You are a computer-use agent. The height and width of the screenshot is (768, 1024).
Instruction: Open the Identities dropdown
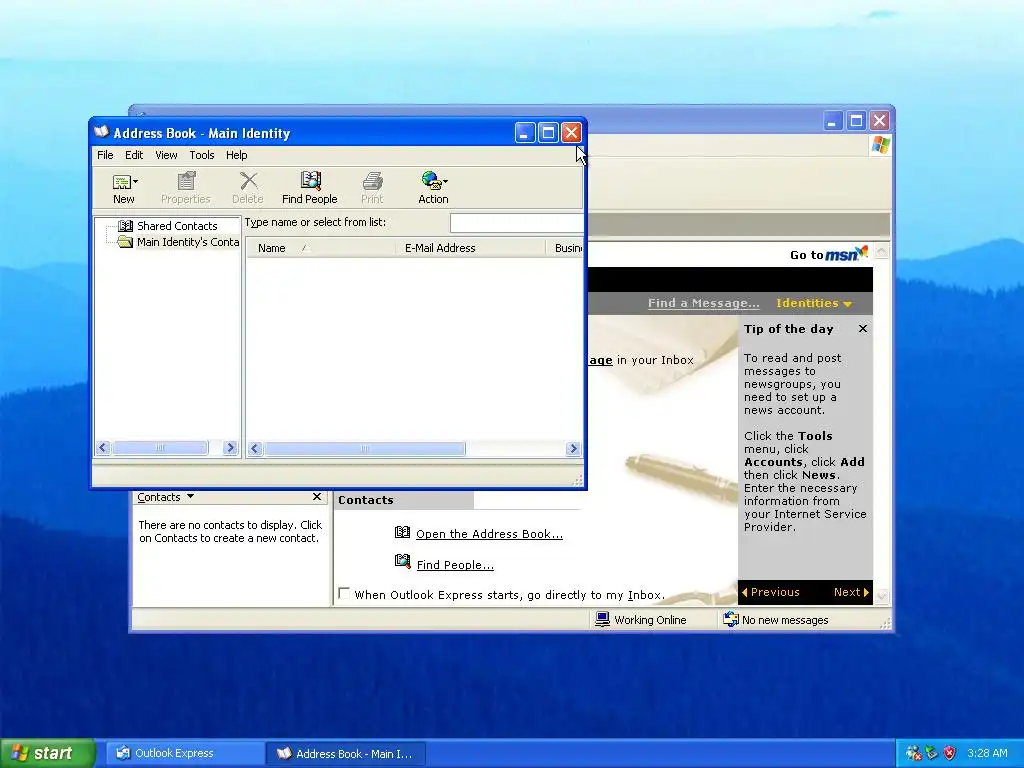(x=814, y=303)
